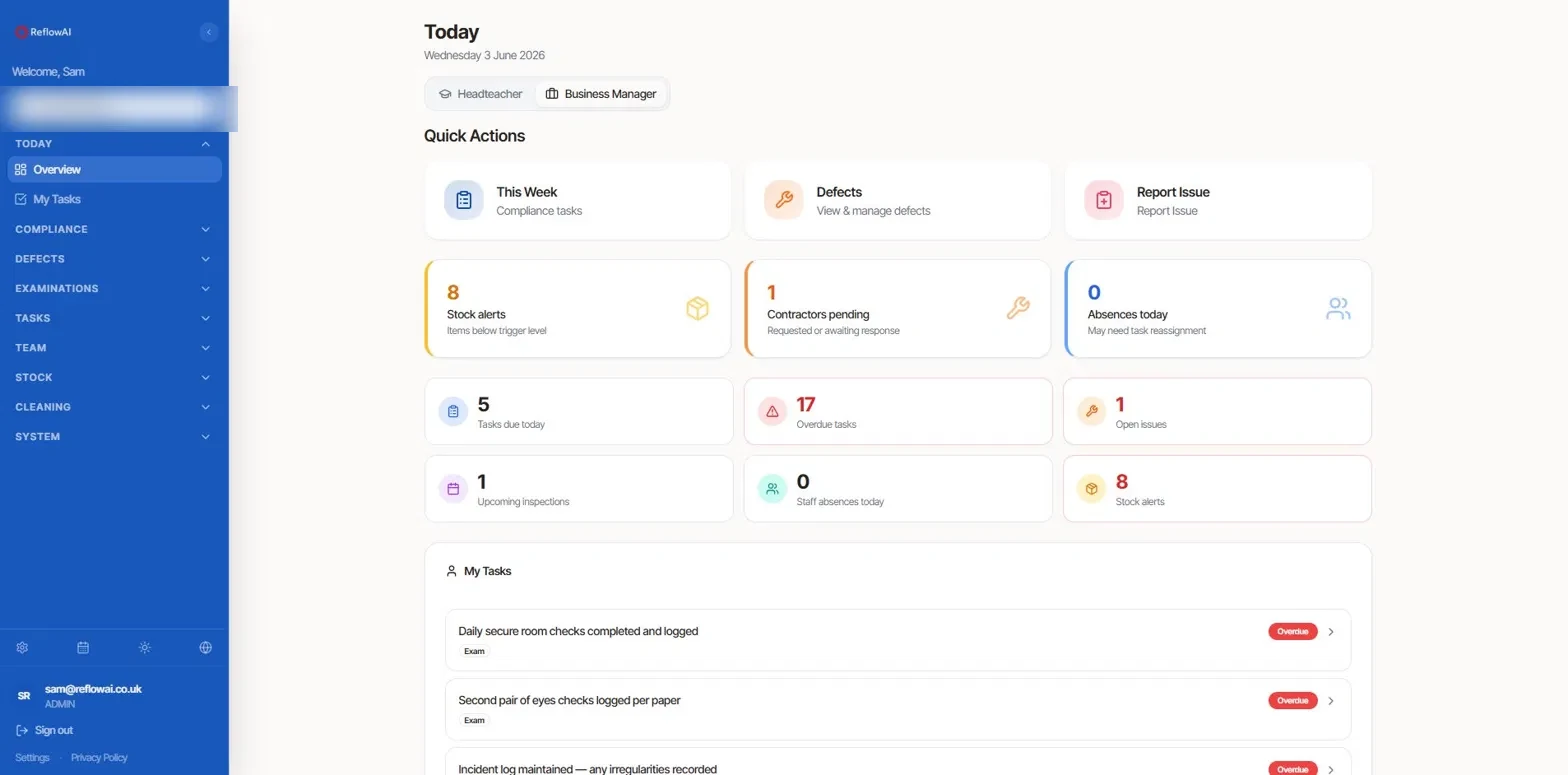The height and width of the screenshot is (775, 1568).
Task: Click the Tasks due today clipboard icon
Action: (x=453, y=411)
